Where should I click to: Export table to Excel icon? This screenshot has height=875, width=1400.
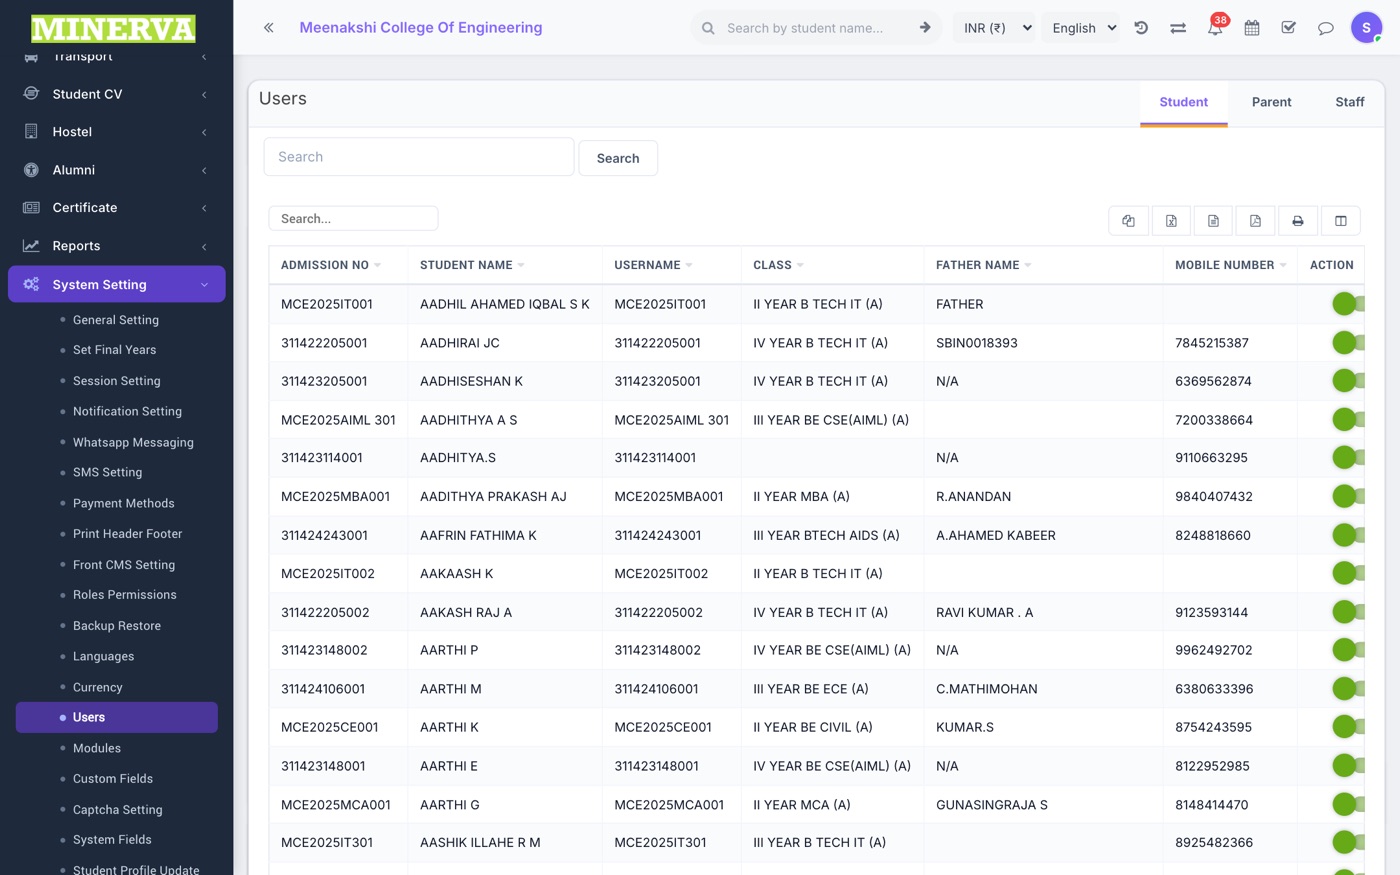pos(1171,221)
